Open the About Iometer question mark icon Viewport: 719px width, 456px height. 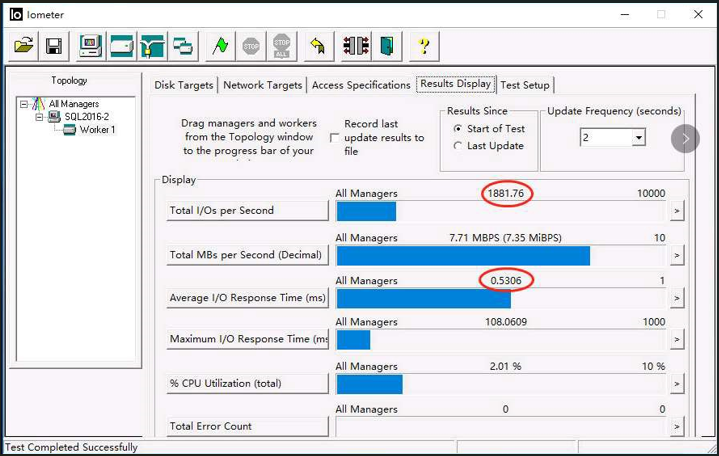(x=424, y=46)
